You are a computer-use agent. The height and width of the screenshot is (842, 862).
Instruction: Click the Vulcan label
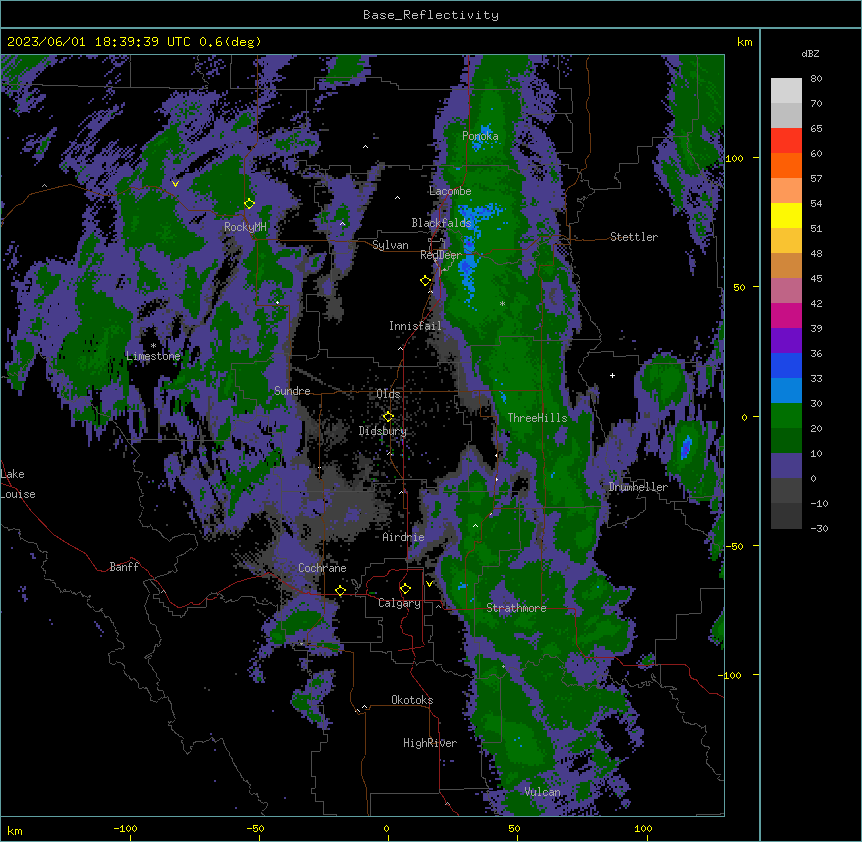(543, 792)
